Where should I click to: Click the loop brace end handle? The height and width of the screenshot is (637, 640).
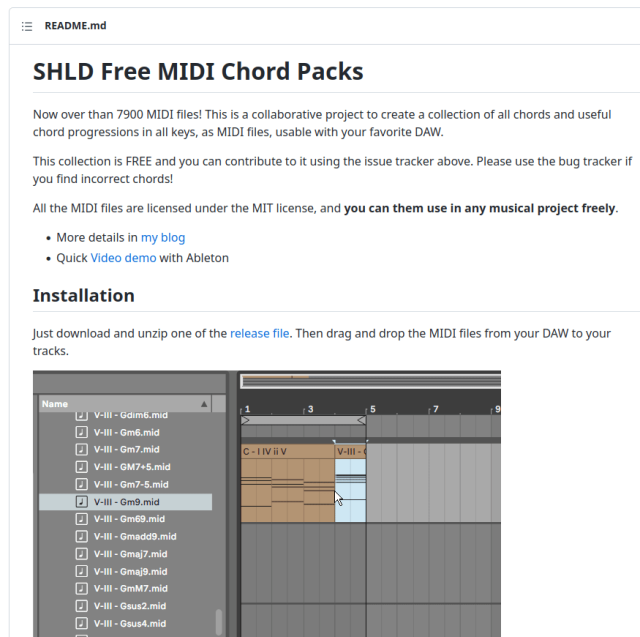363,421
